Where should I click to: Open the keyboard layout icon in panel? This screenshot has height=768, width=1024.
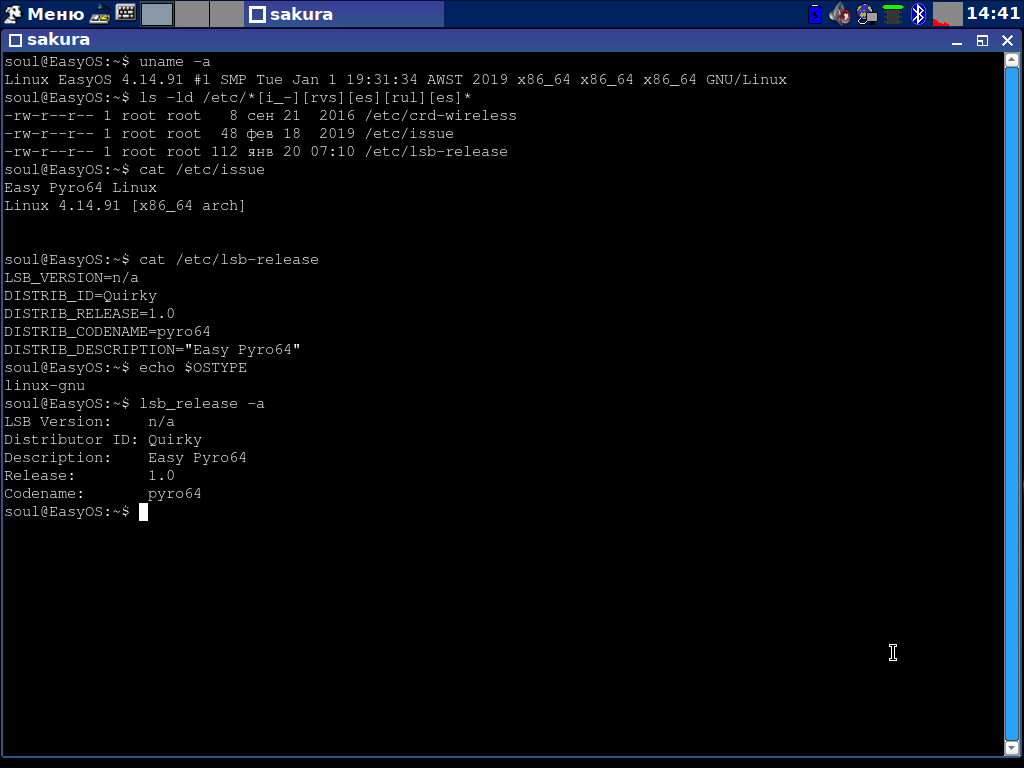click(125, 12)
